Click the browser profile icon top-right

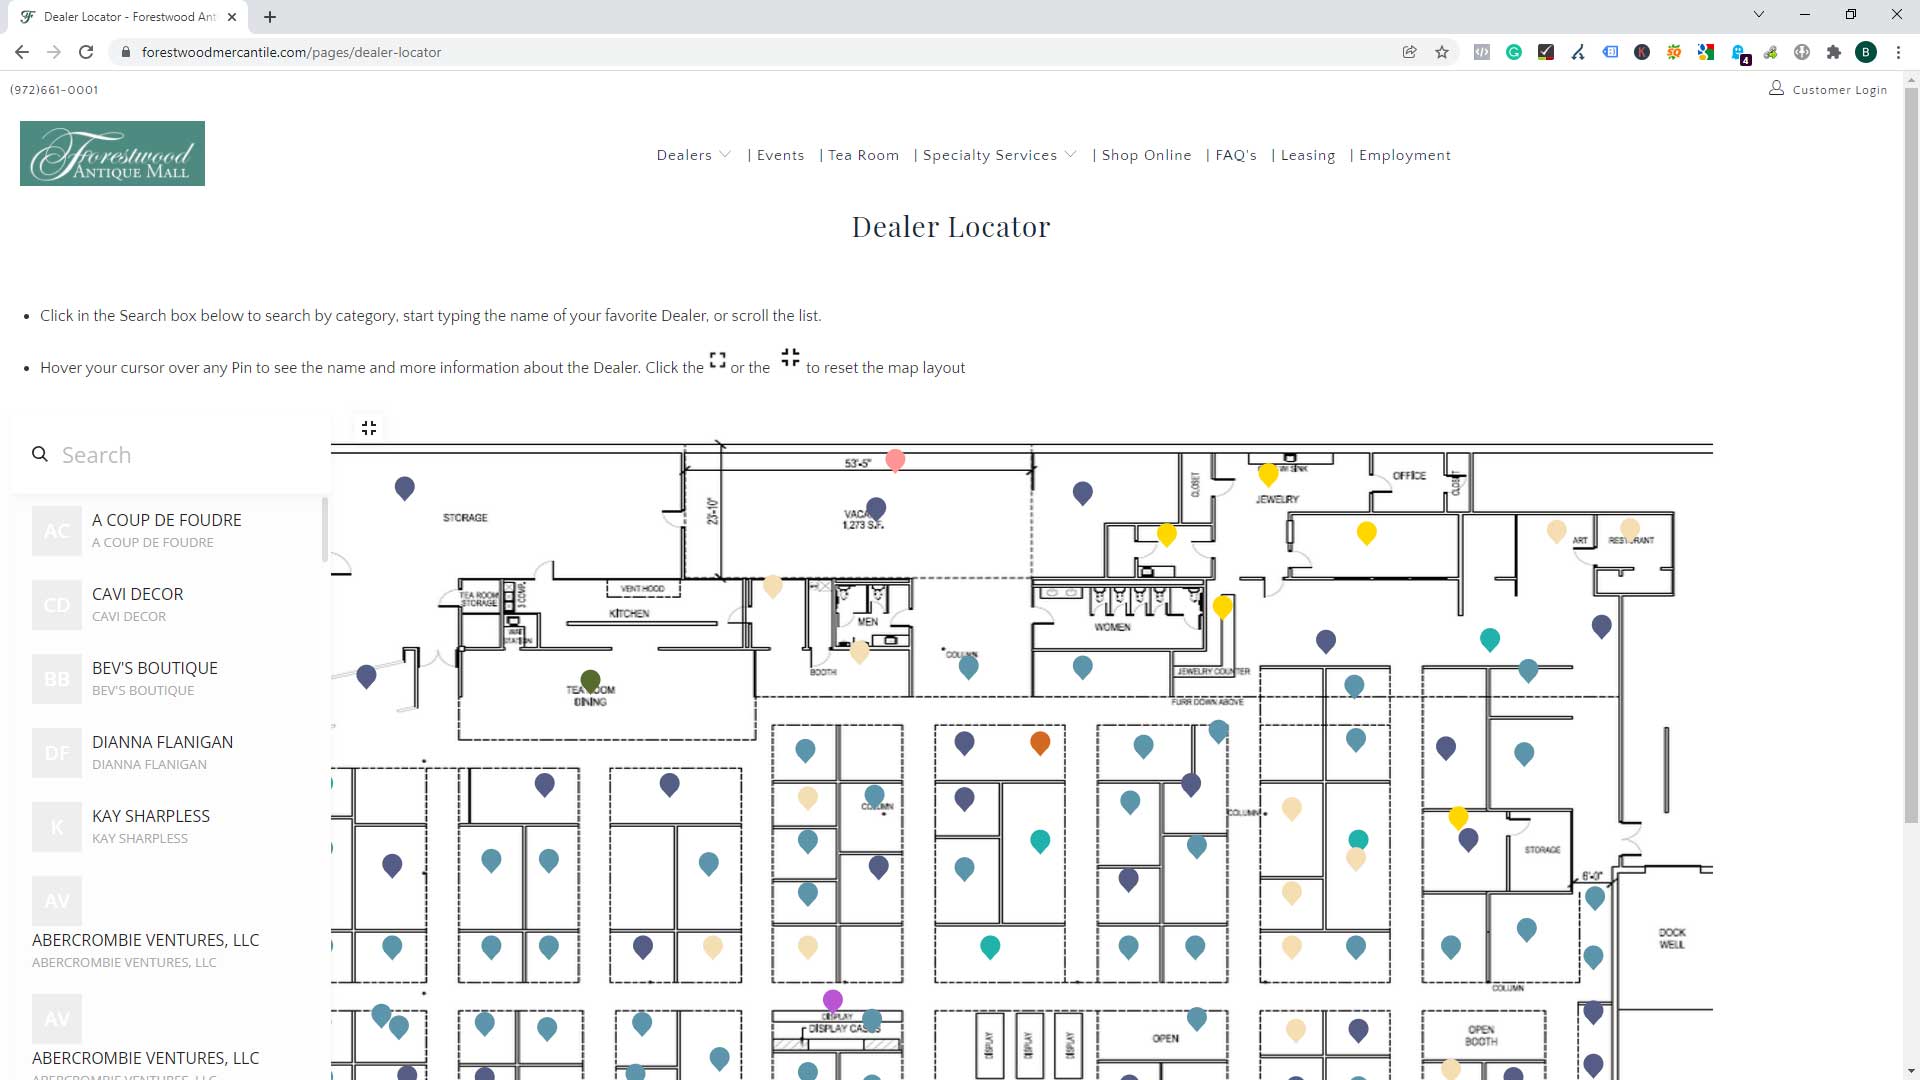coord(1865,53)
